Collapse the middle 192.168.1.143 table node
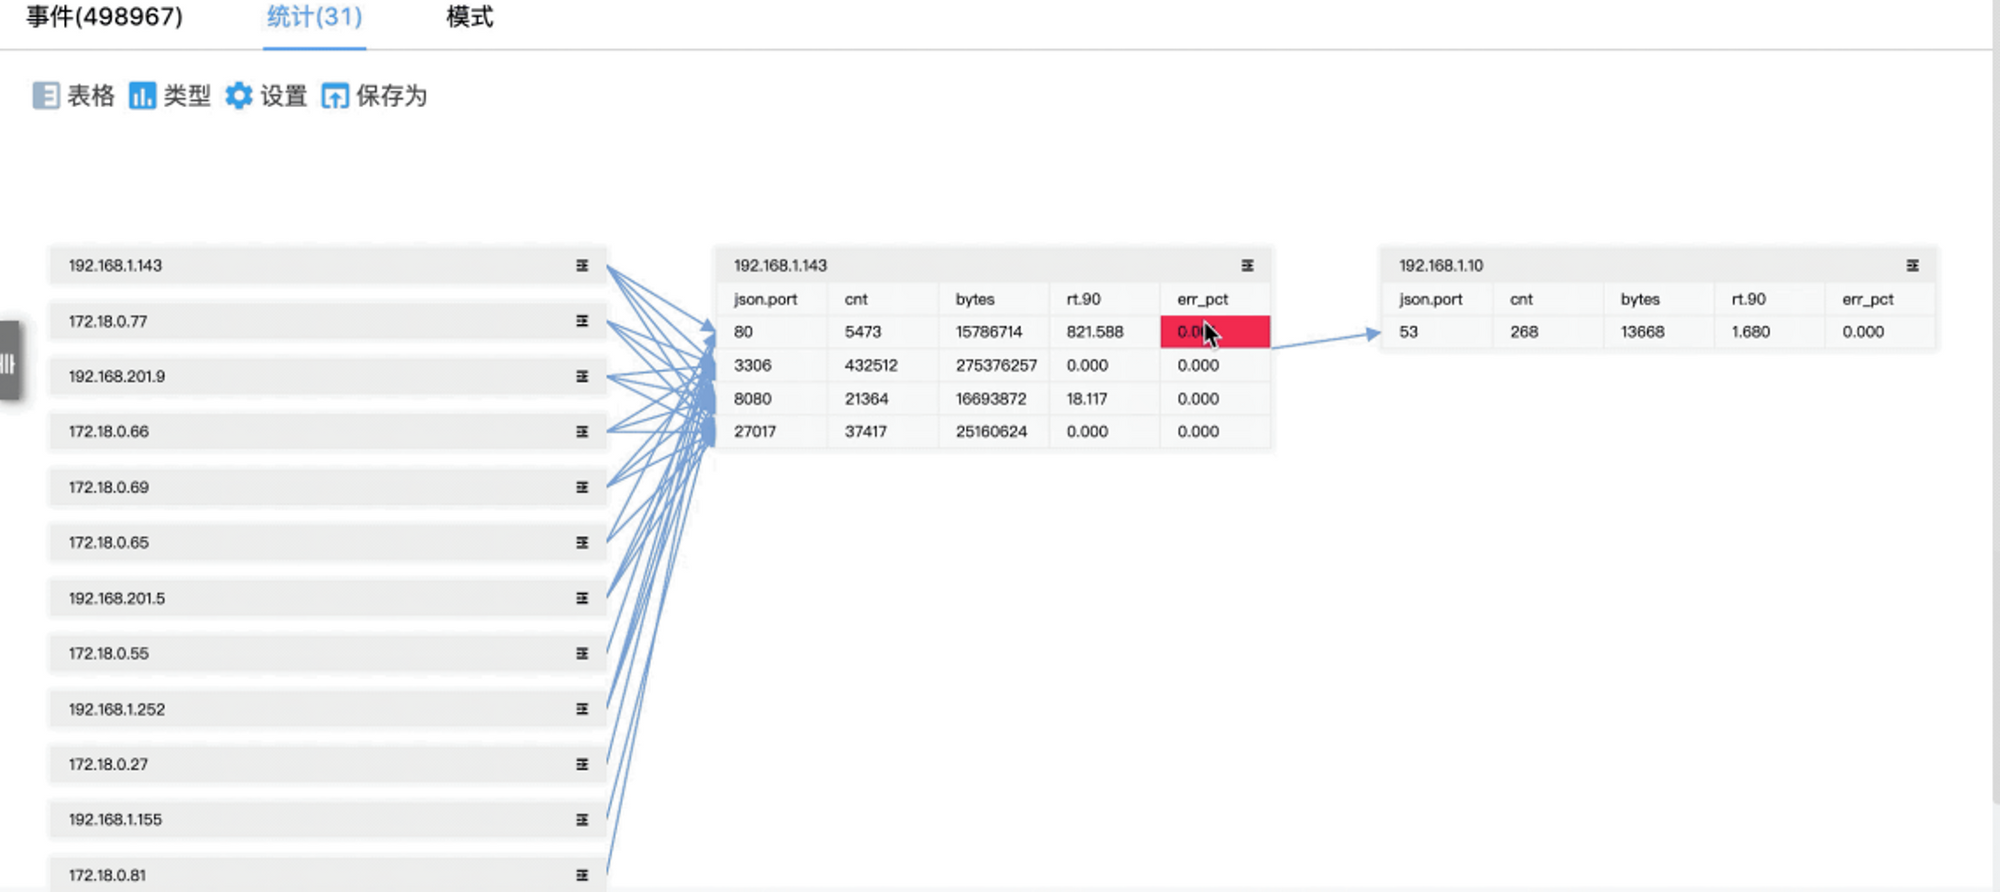 coord(1247,266)
